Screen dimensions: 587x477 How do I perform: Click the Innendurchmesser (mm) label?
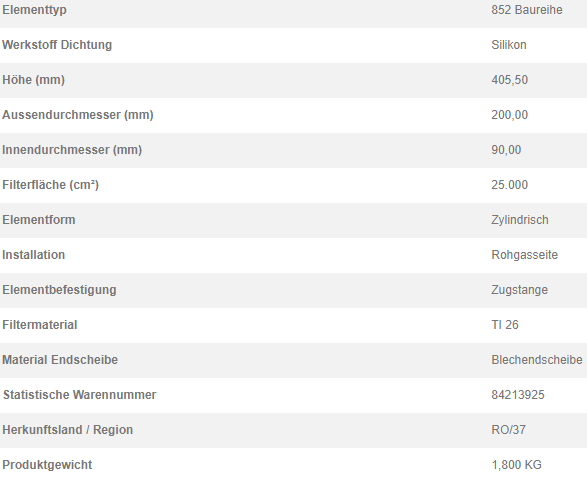tap(72, 150)
